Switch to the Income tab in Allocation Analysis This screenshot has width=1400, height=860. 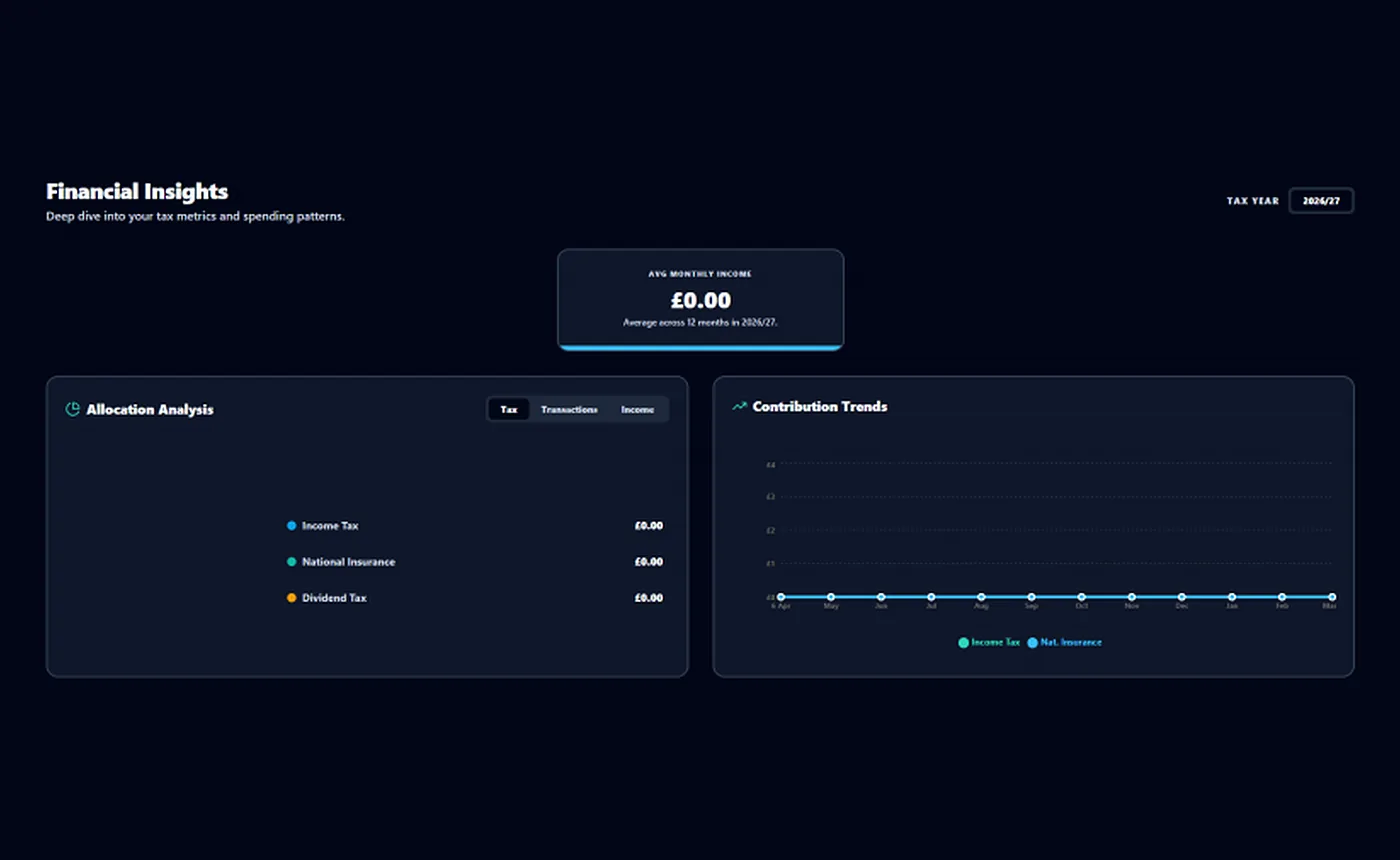tap(637, 409)
